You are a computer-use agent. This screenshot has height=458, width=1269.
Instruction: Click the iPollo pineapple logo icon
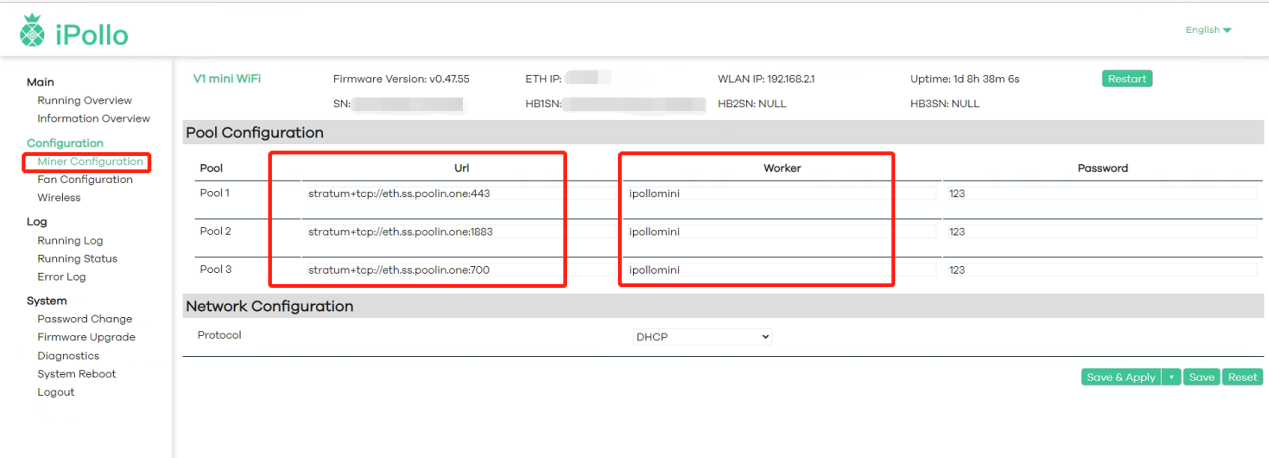coord(31,32)
